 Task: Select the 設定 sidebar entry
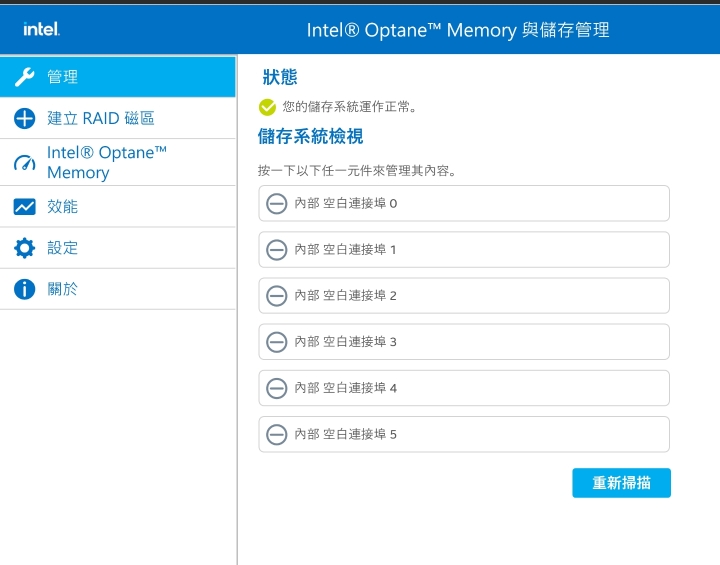click(118, 248)
